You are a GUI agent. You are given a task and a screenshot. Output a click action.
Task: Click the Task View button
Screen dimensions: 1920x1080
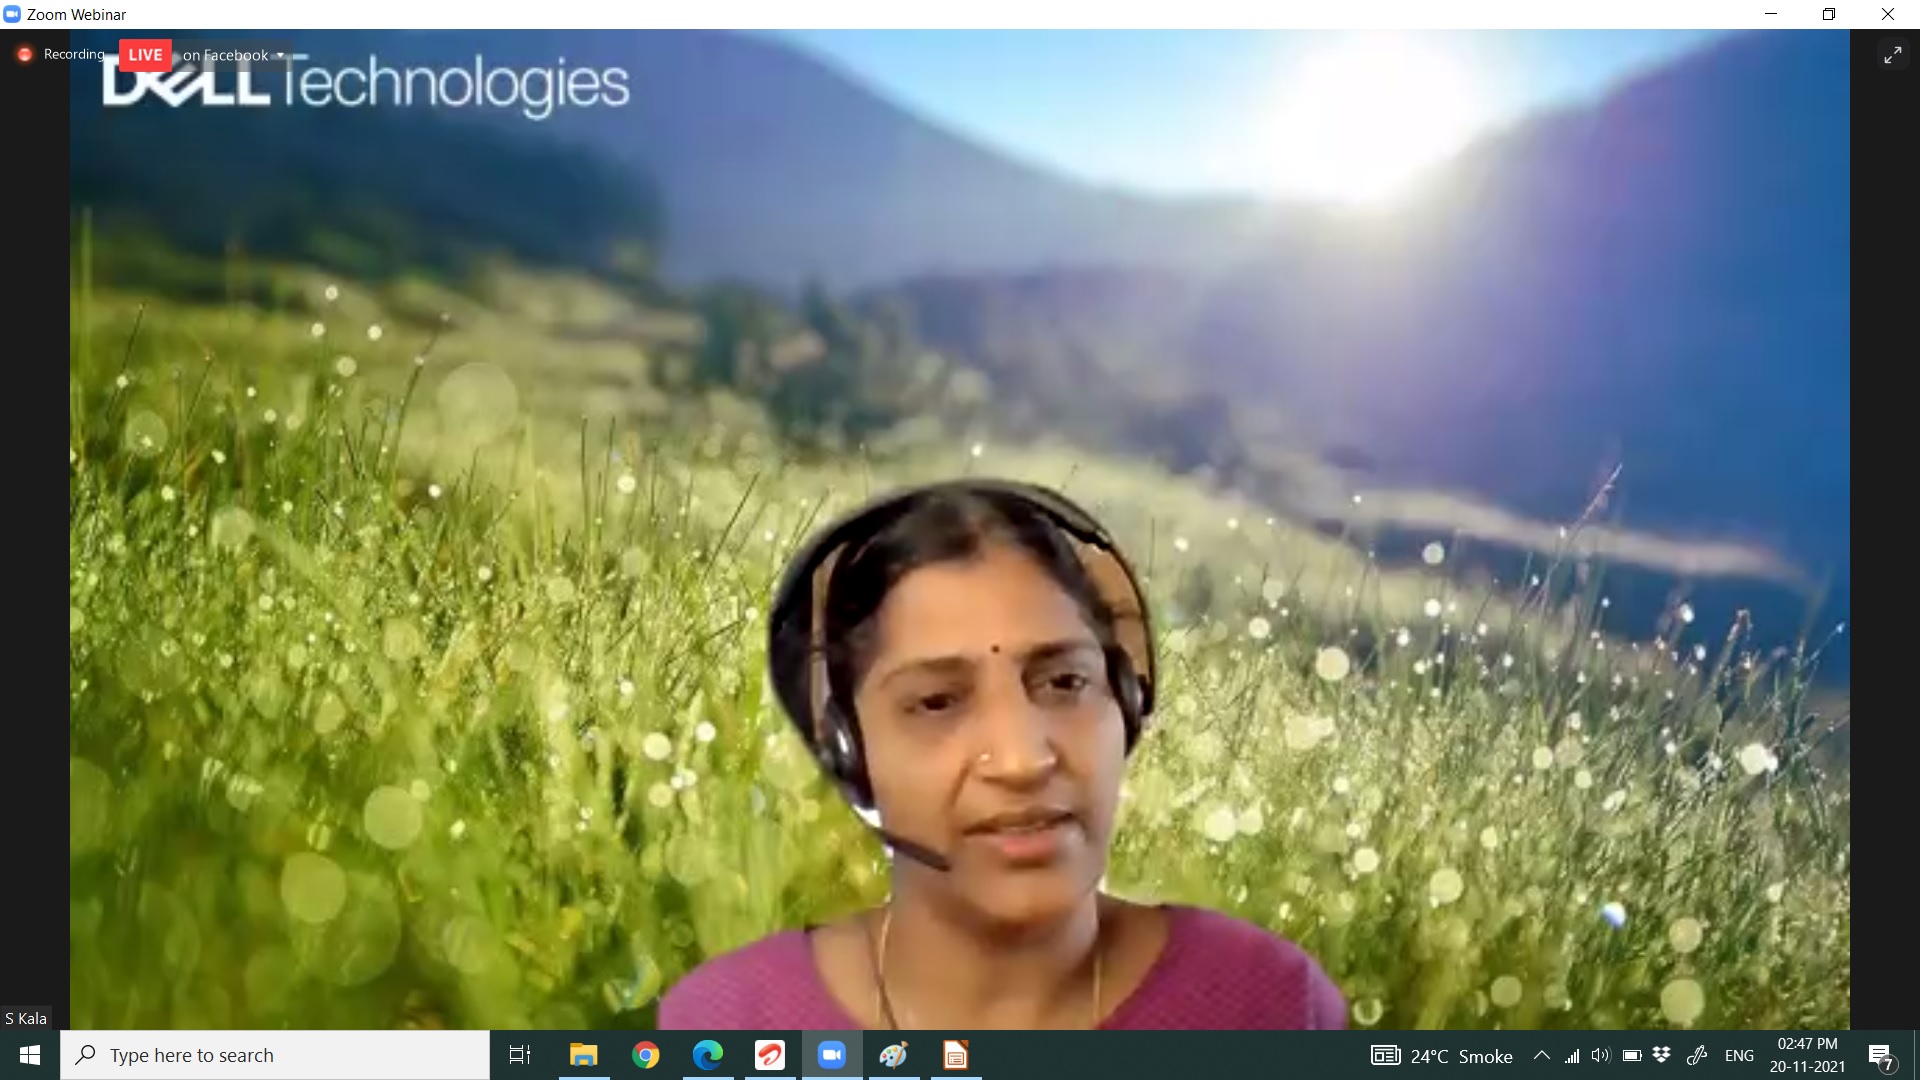pyautogui.click(x=520, y=1055)
